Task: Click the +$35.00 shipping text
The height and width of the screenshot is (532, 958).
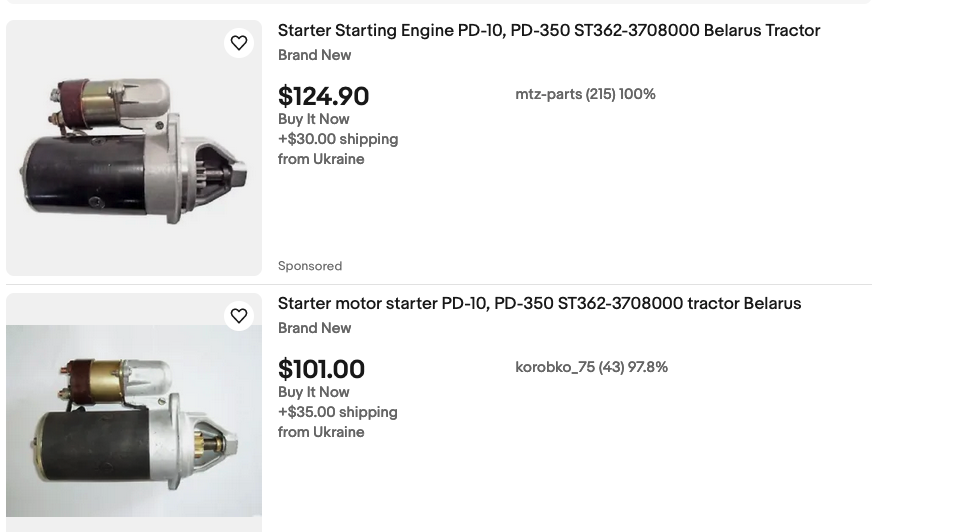Action: pyautogui.click(x=338, y=412)
